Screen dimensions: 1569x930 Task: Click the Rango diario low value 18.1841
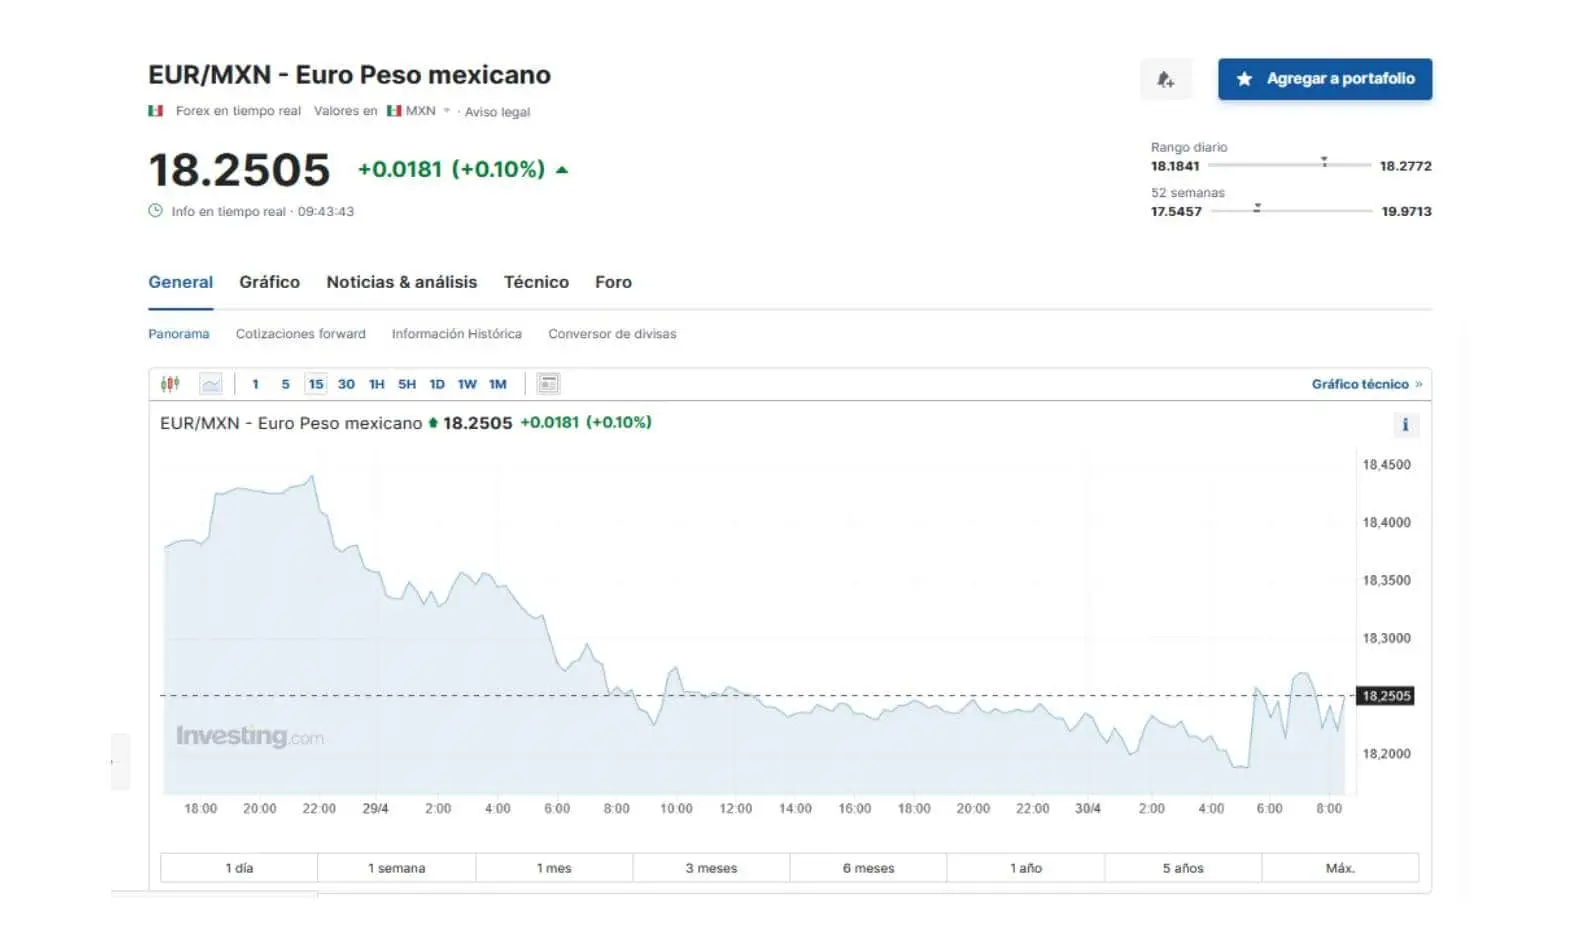[x=1175, y=166]
